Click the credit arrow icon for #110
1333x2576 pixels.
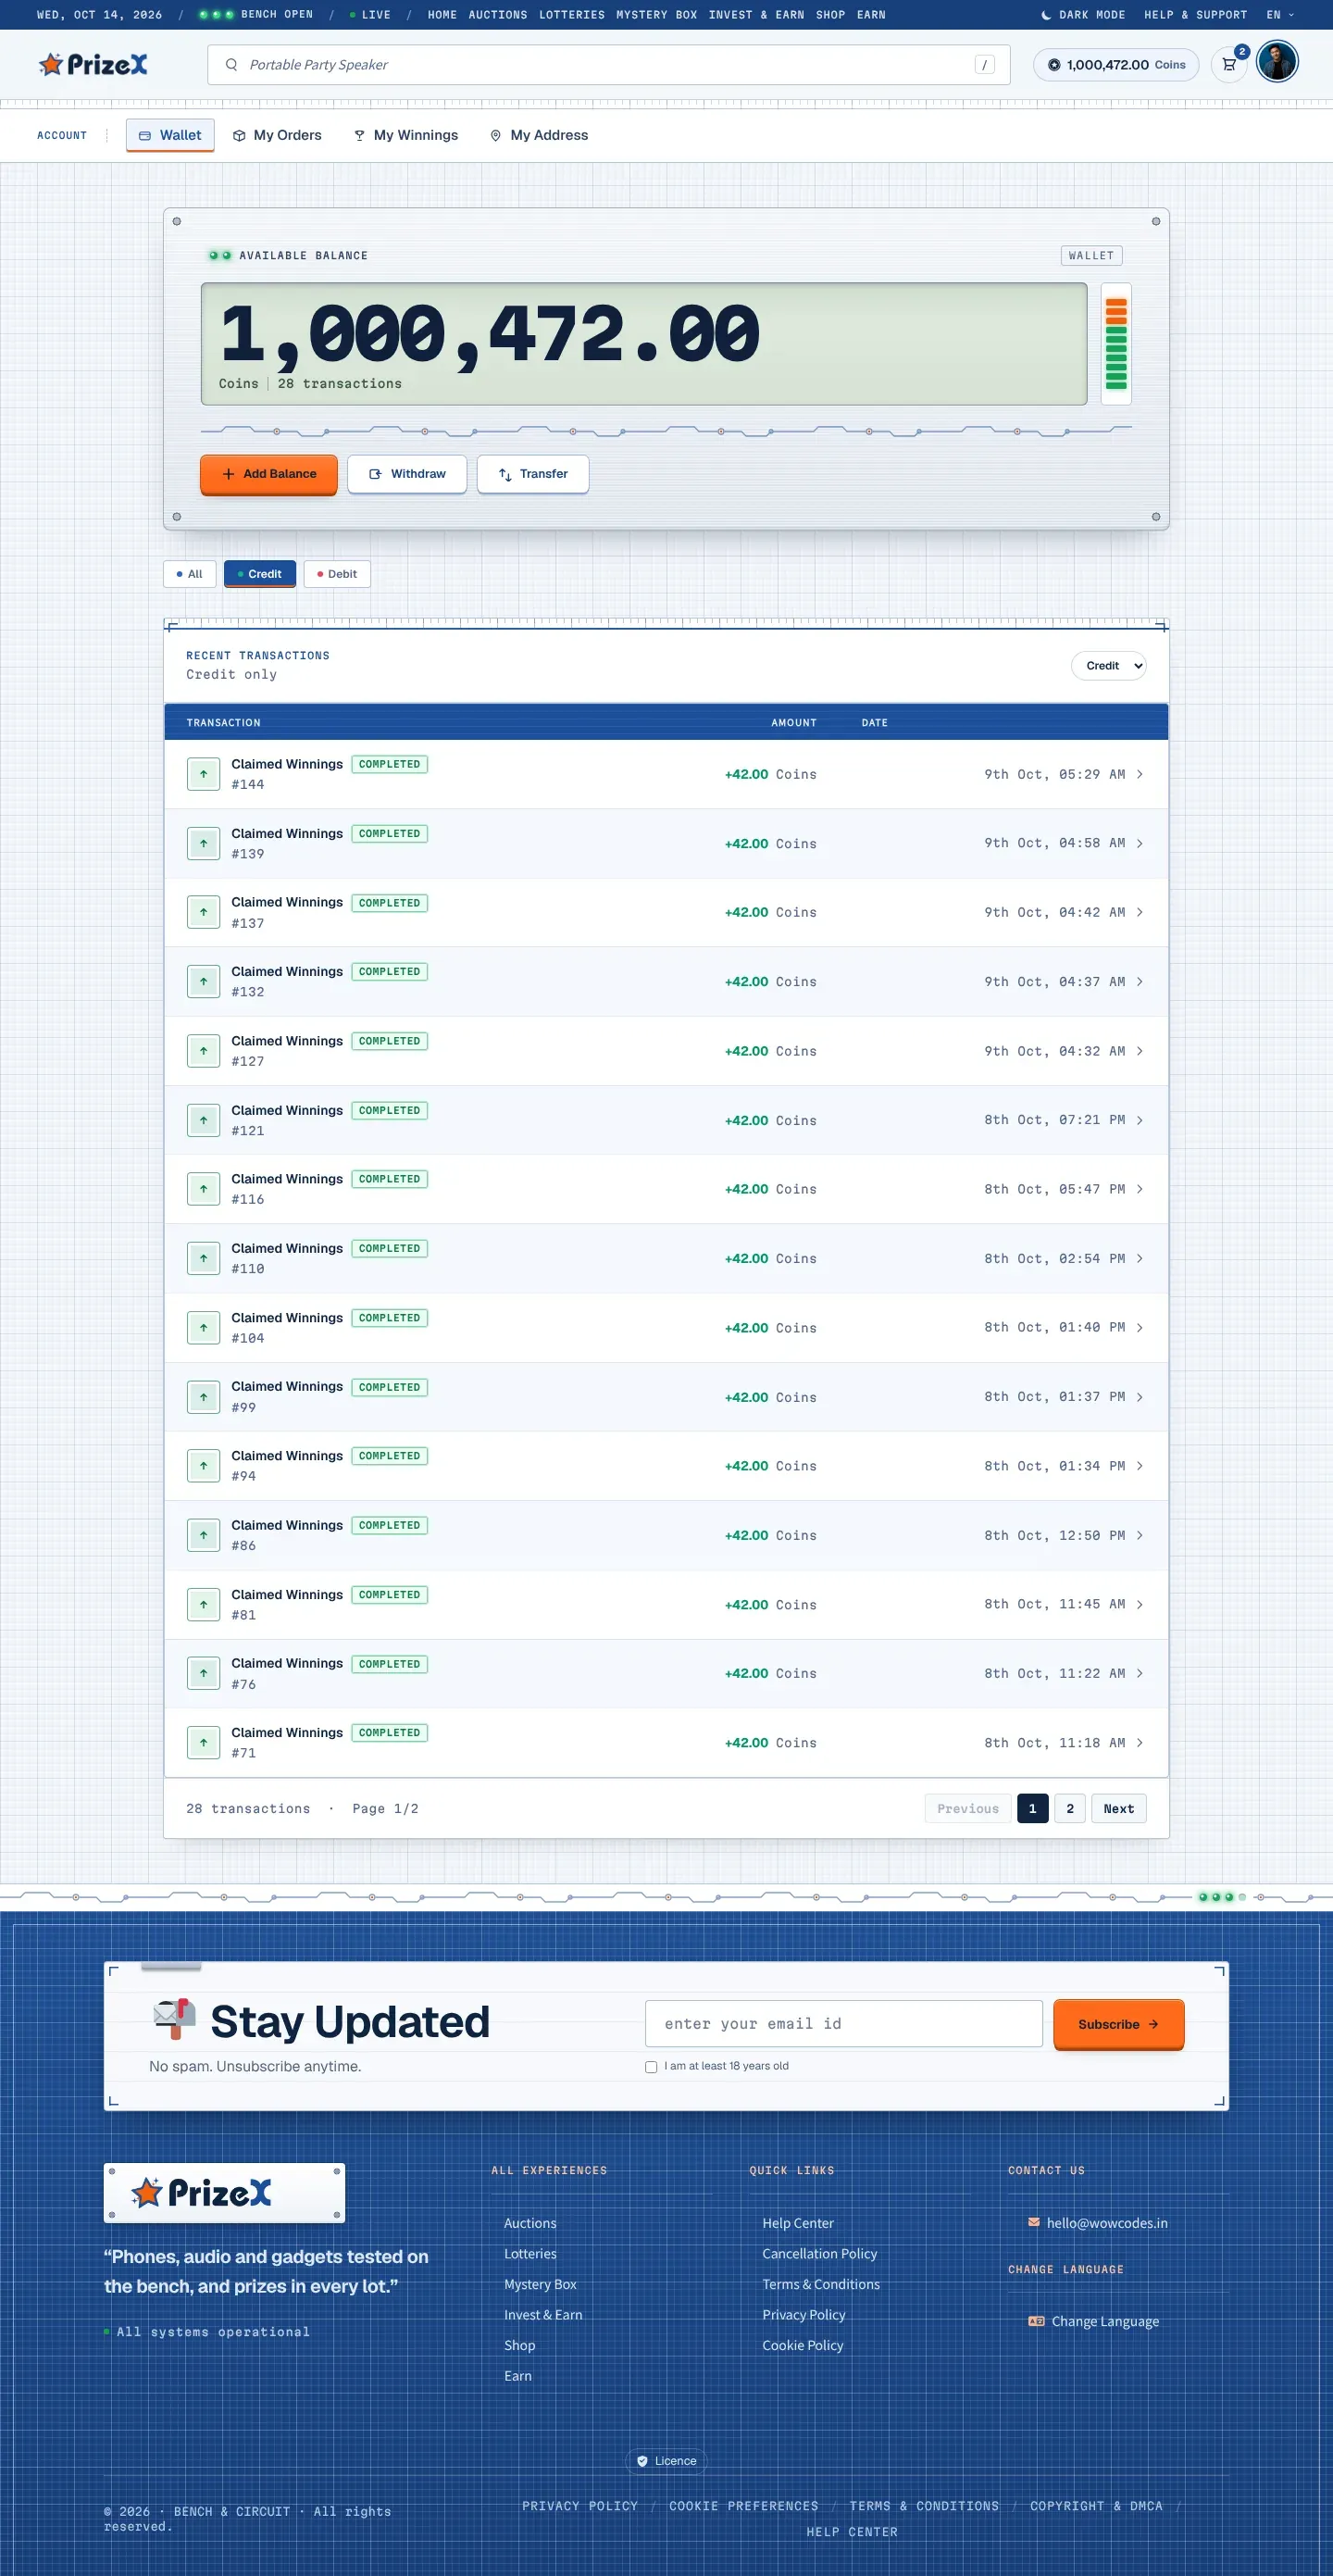click(x=203, y=1258)
